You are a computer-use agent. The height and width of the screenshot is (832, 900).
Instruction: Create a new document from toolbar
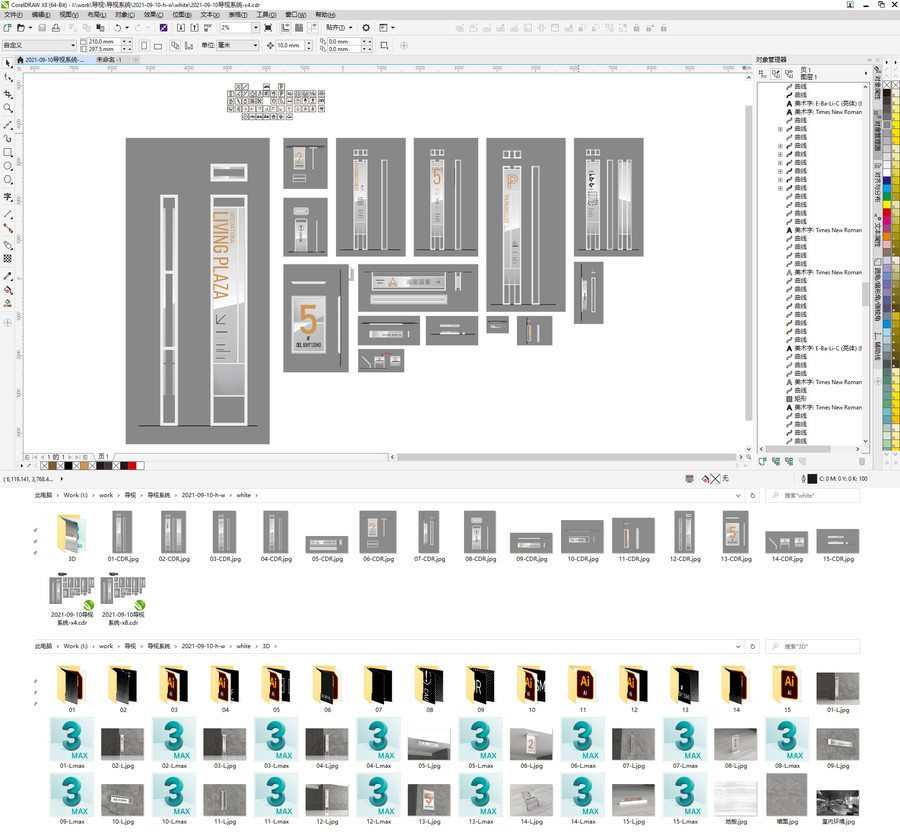tap(7, 28)
